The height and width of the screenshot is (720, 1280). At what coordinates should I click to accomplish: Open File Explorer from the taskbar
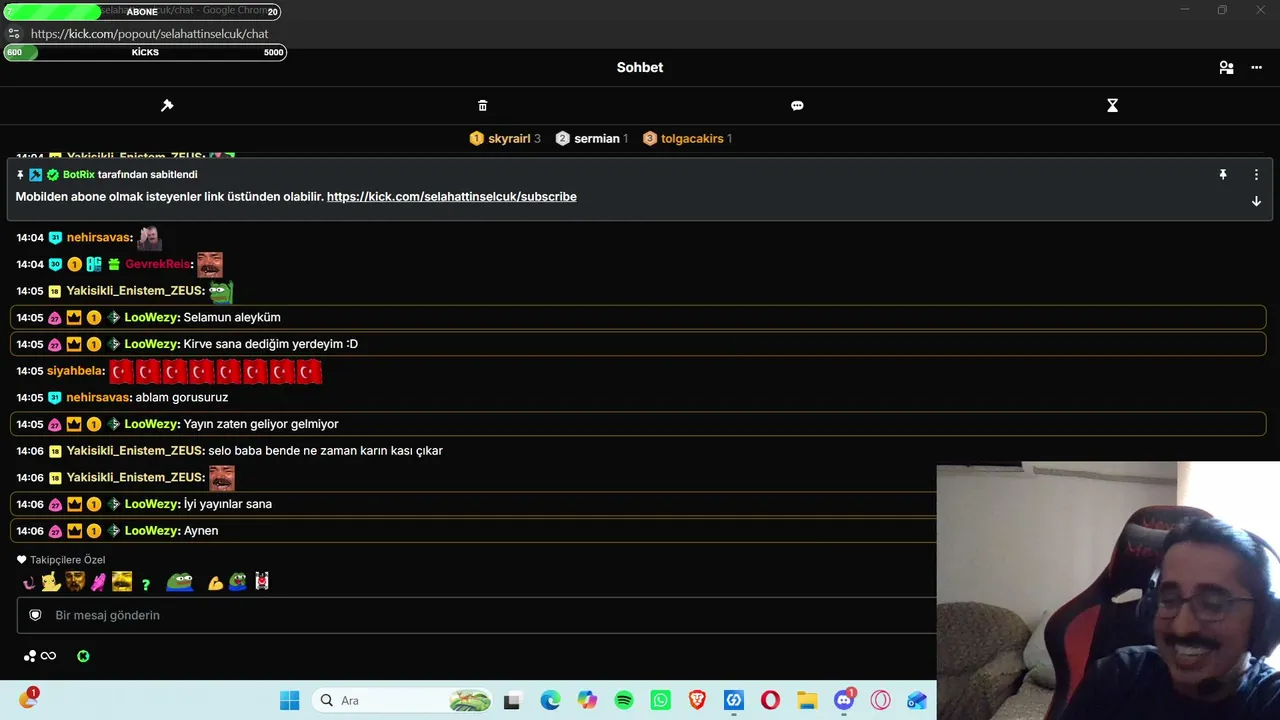click(x=807, y=700)
